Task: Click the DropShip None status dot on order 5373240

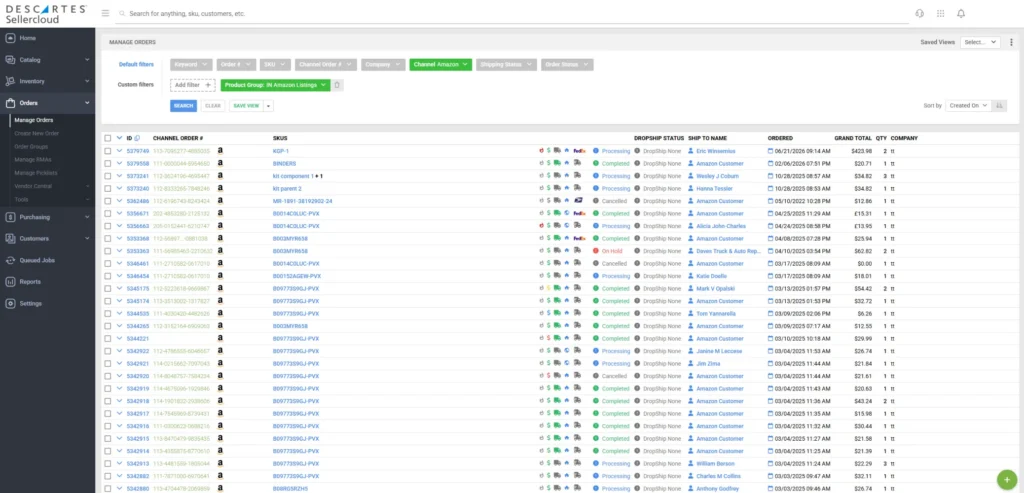Action: [637, 188]
